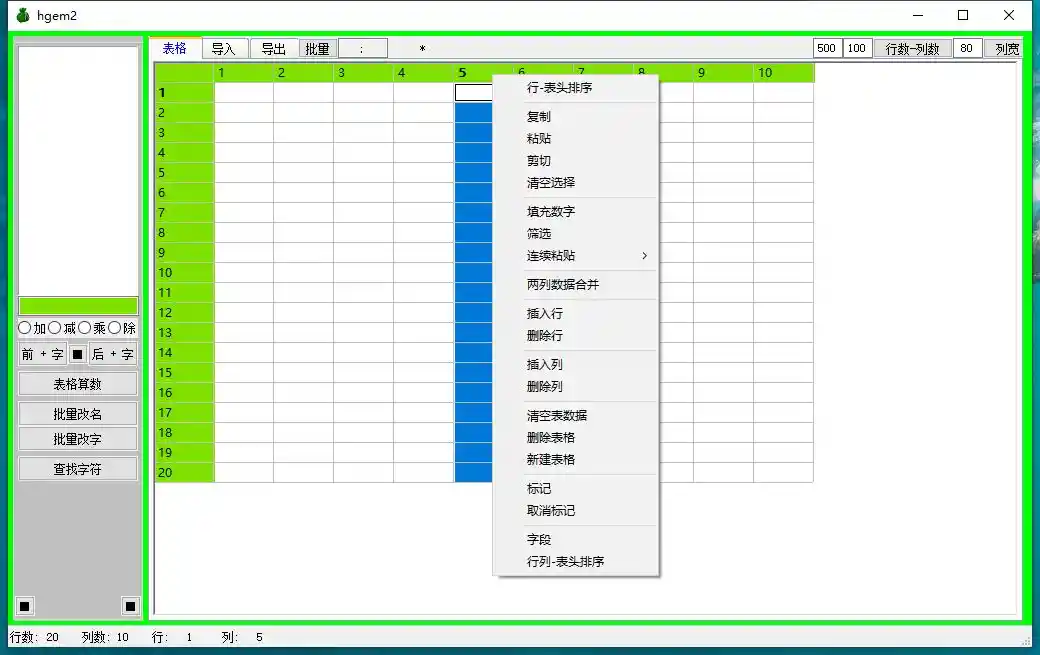
Task: Select row header 7
Action: 184,213
